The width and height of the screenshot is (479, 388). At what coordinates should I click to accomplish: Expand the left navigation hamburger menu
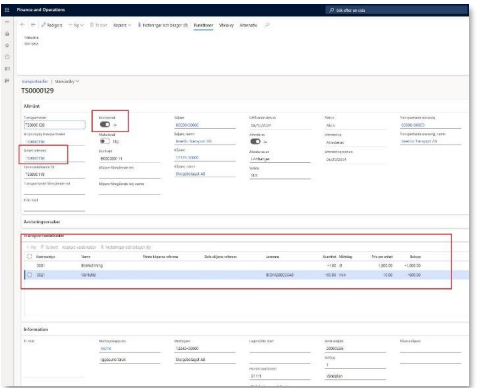click(x=7, y=22)
